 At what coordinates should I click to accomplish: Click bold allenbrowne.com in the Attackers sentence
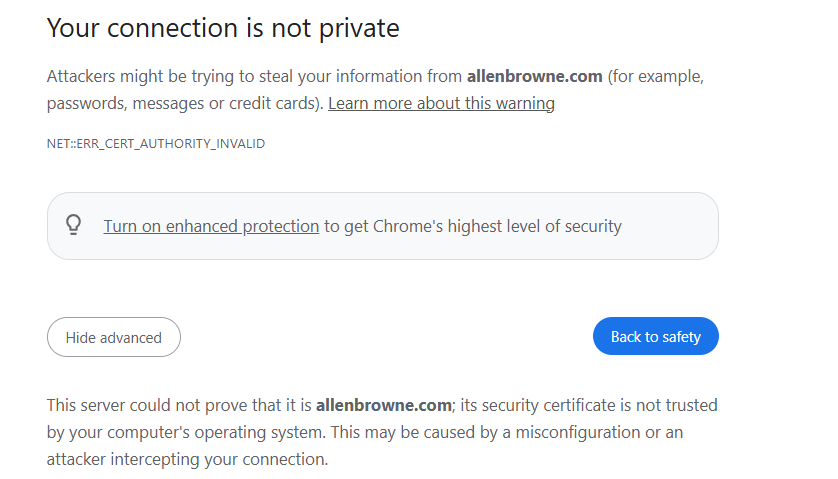point(534,76)
